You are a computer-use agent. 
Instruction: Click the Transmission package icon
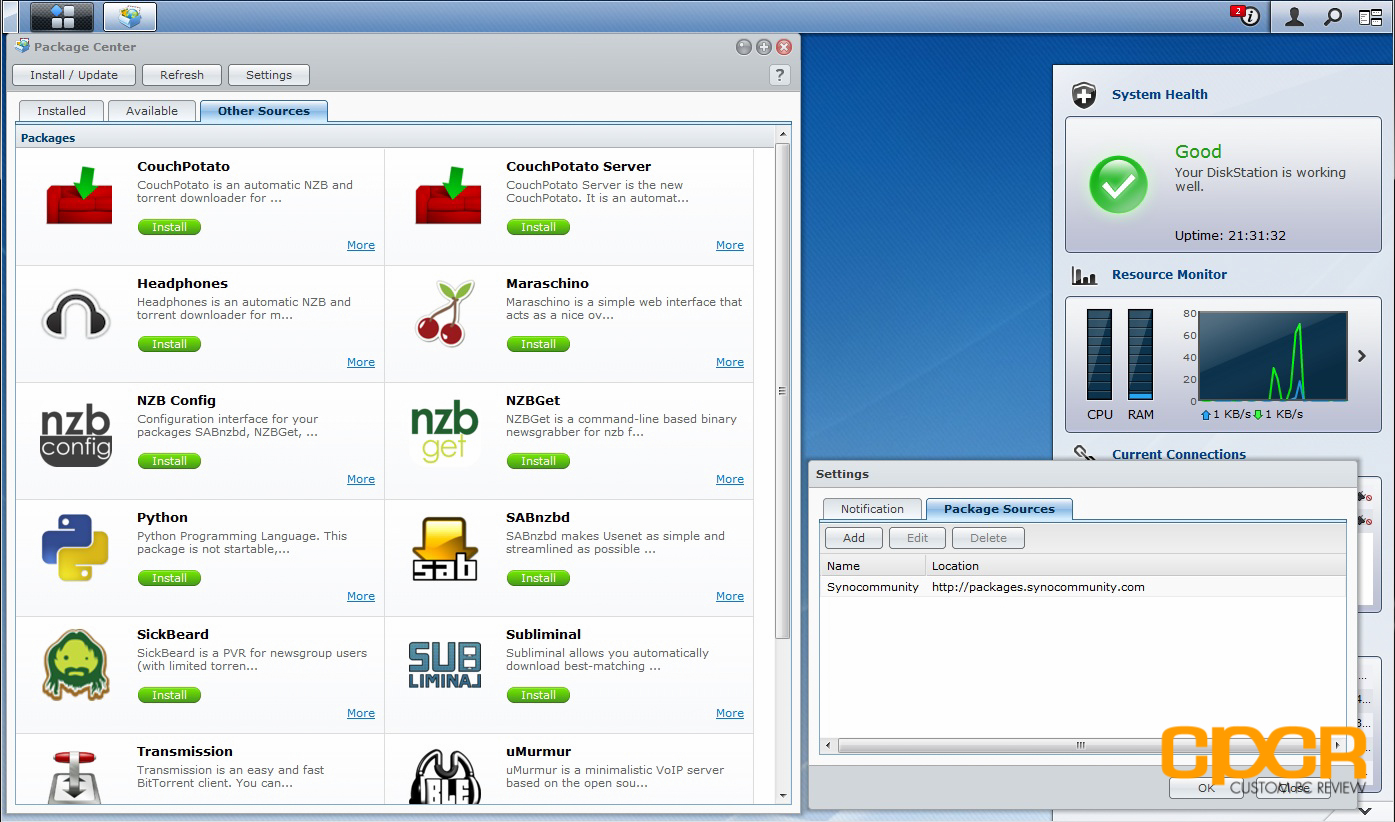click(x=75, y=776)
